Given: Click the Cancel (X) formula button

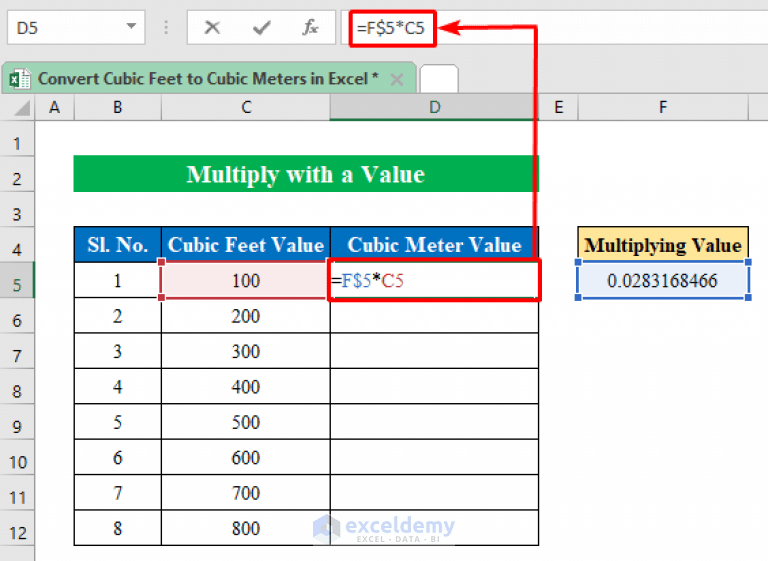Looking at the screenshot, I should [212, 28].
